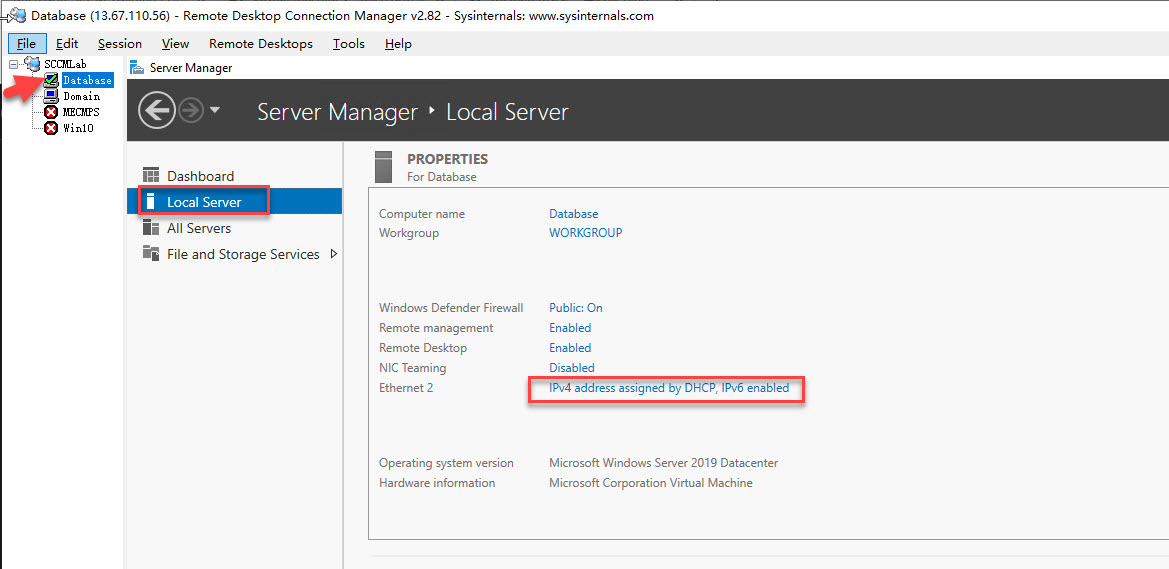Screen dimensions: 1169x569
Task: Select the Domain server in tree
Action: (81, 96)
